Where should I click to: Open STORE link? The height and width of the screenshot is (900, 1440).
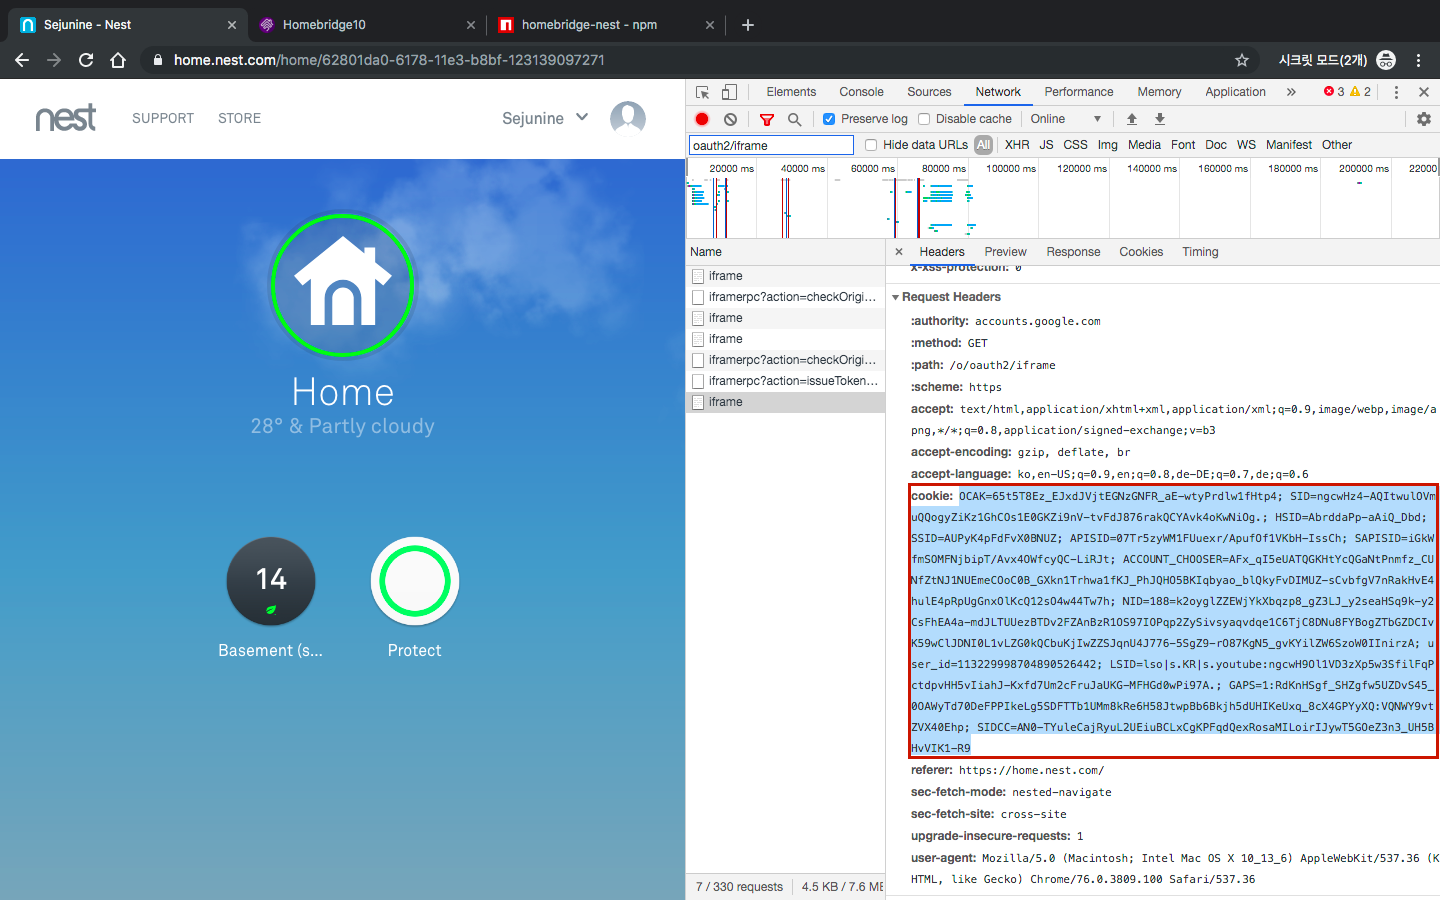240,118
